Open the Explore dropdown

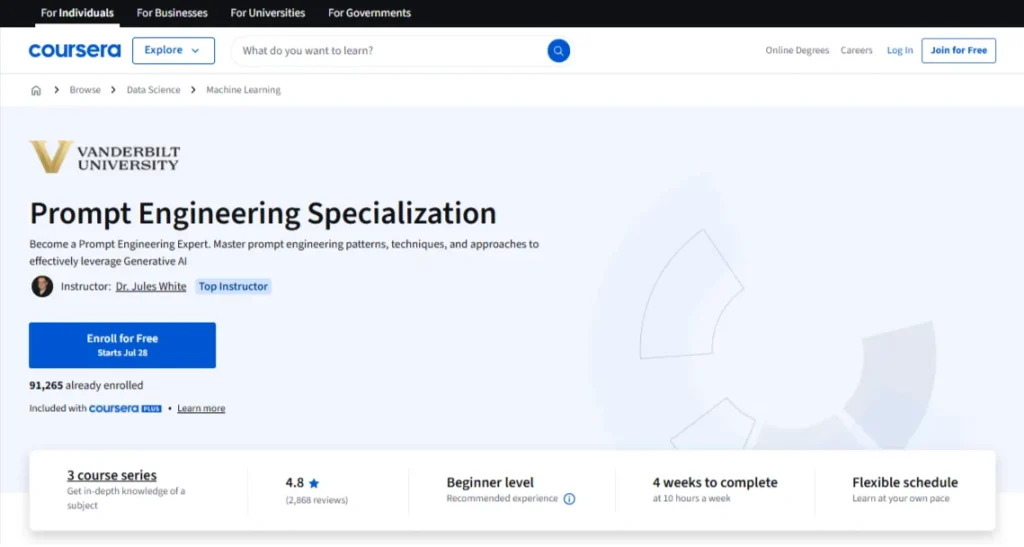[x=173, y=50]
